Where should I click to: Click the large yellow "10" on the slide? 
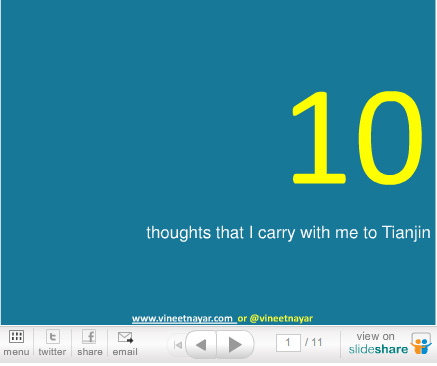point(357,137)
